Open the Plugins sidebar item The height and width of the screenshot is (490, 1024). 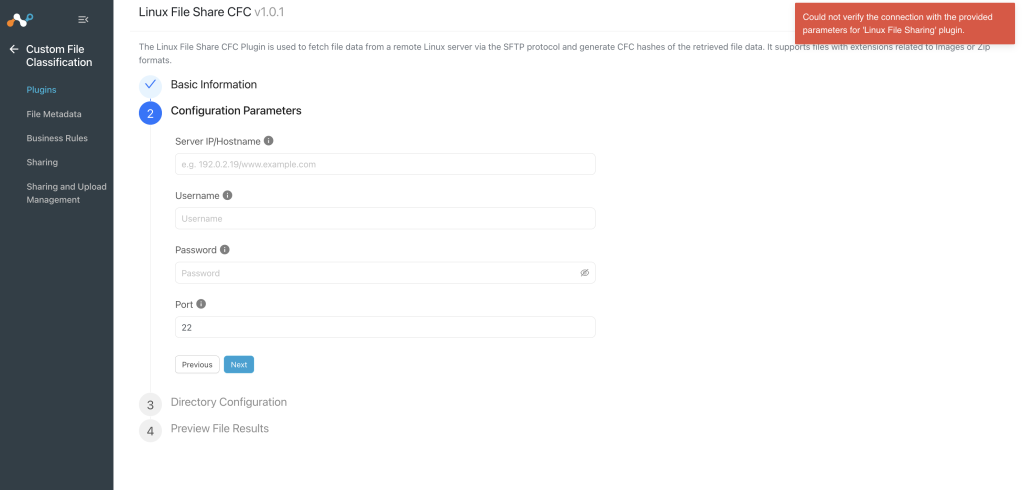pyautogui.click(x=41, y=90)
